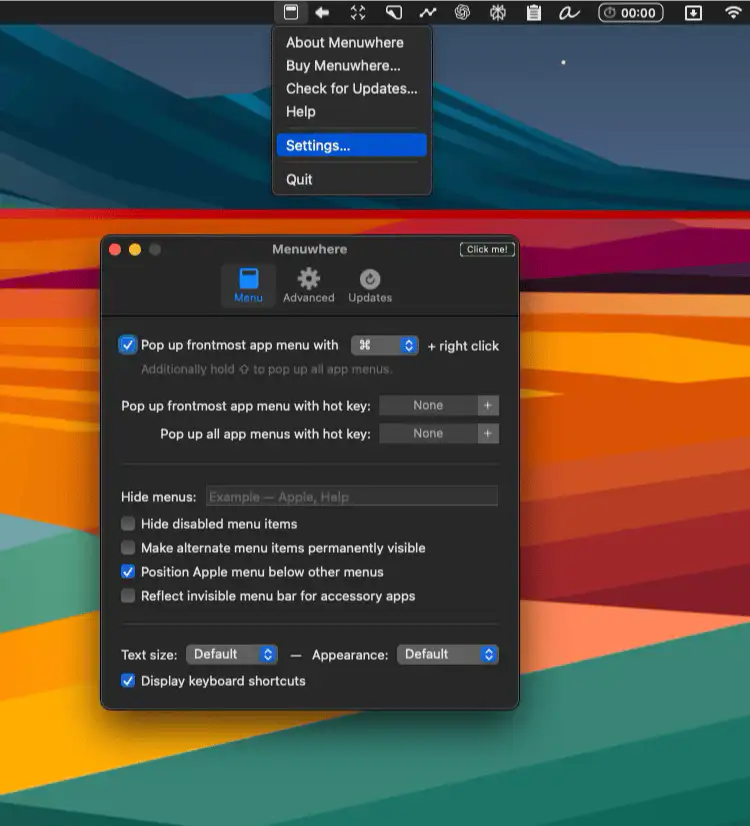Click the 00:00 timer in menu bar
The width and height of the screenshot is (750, 826).
(x=630, y=13)
